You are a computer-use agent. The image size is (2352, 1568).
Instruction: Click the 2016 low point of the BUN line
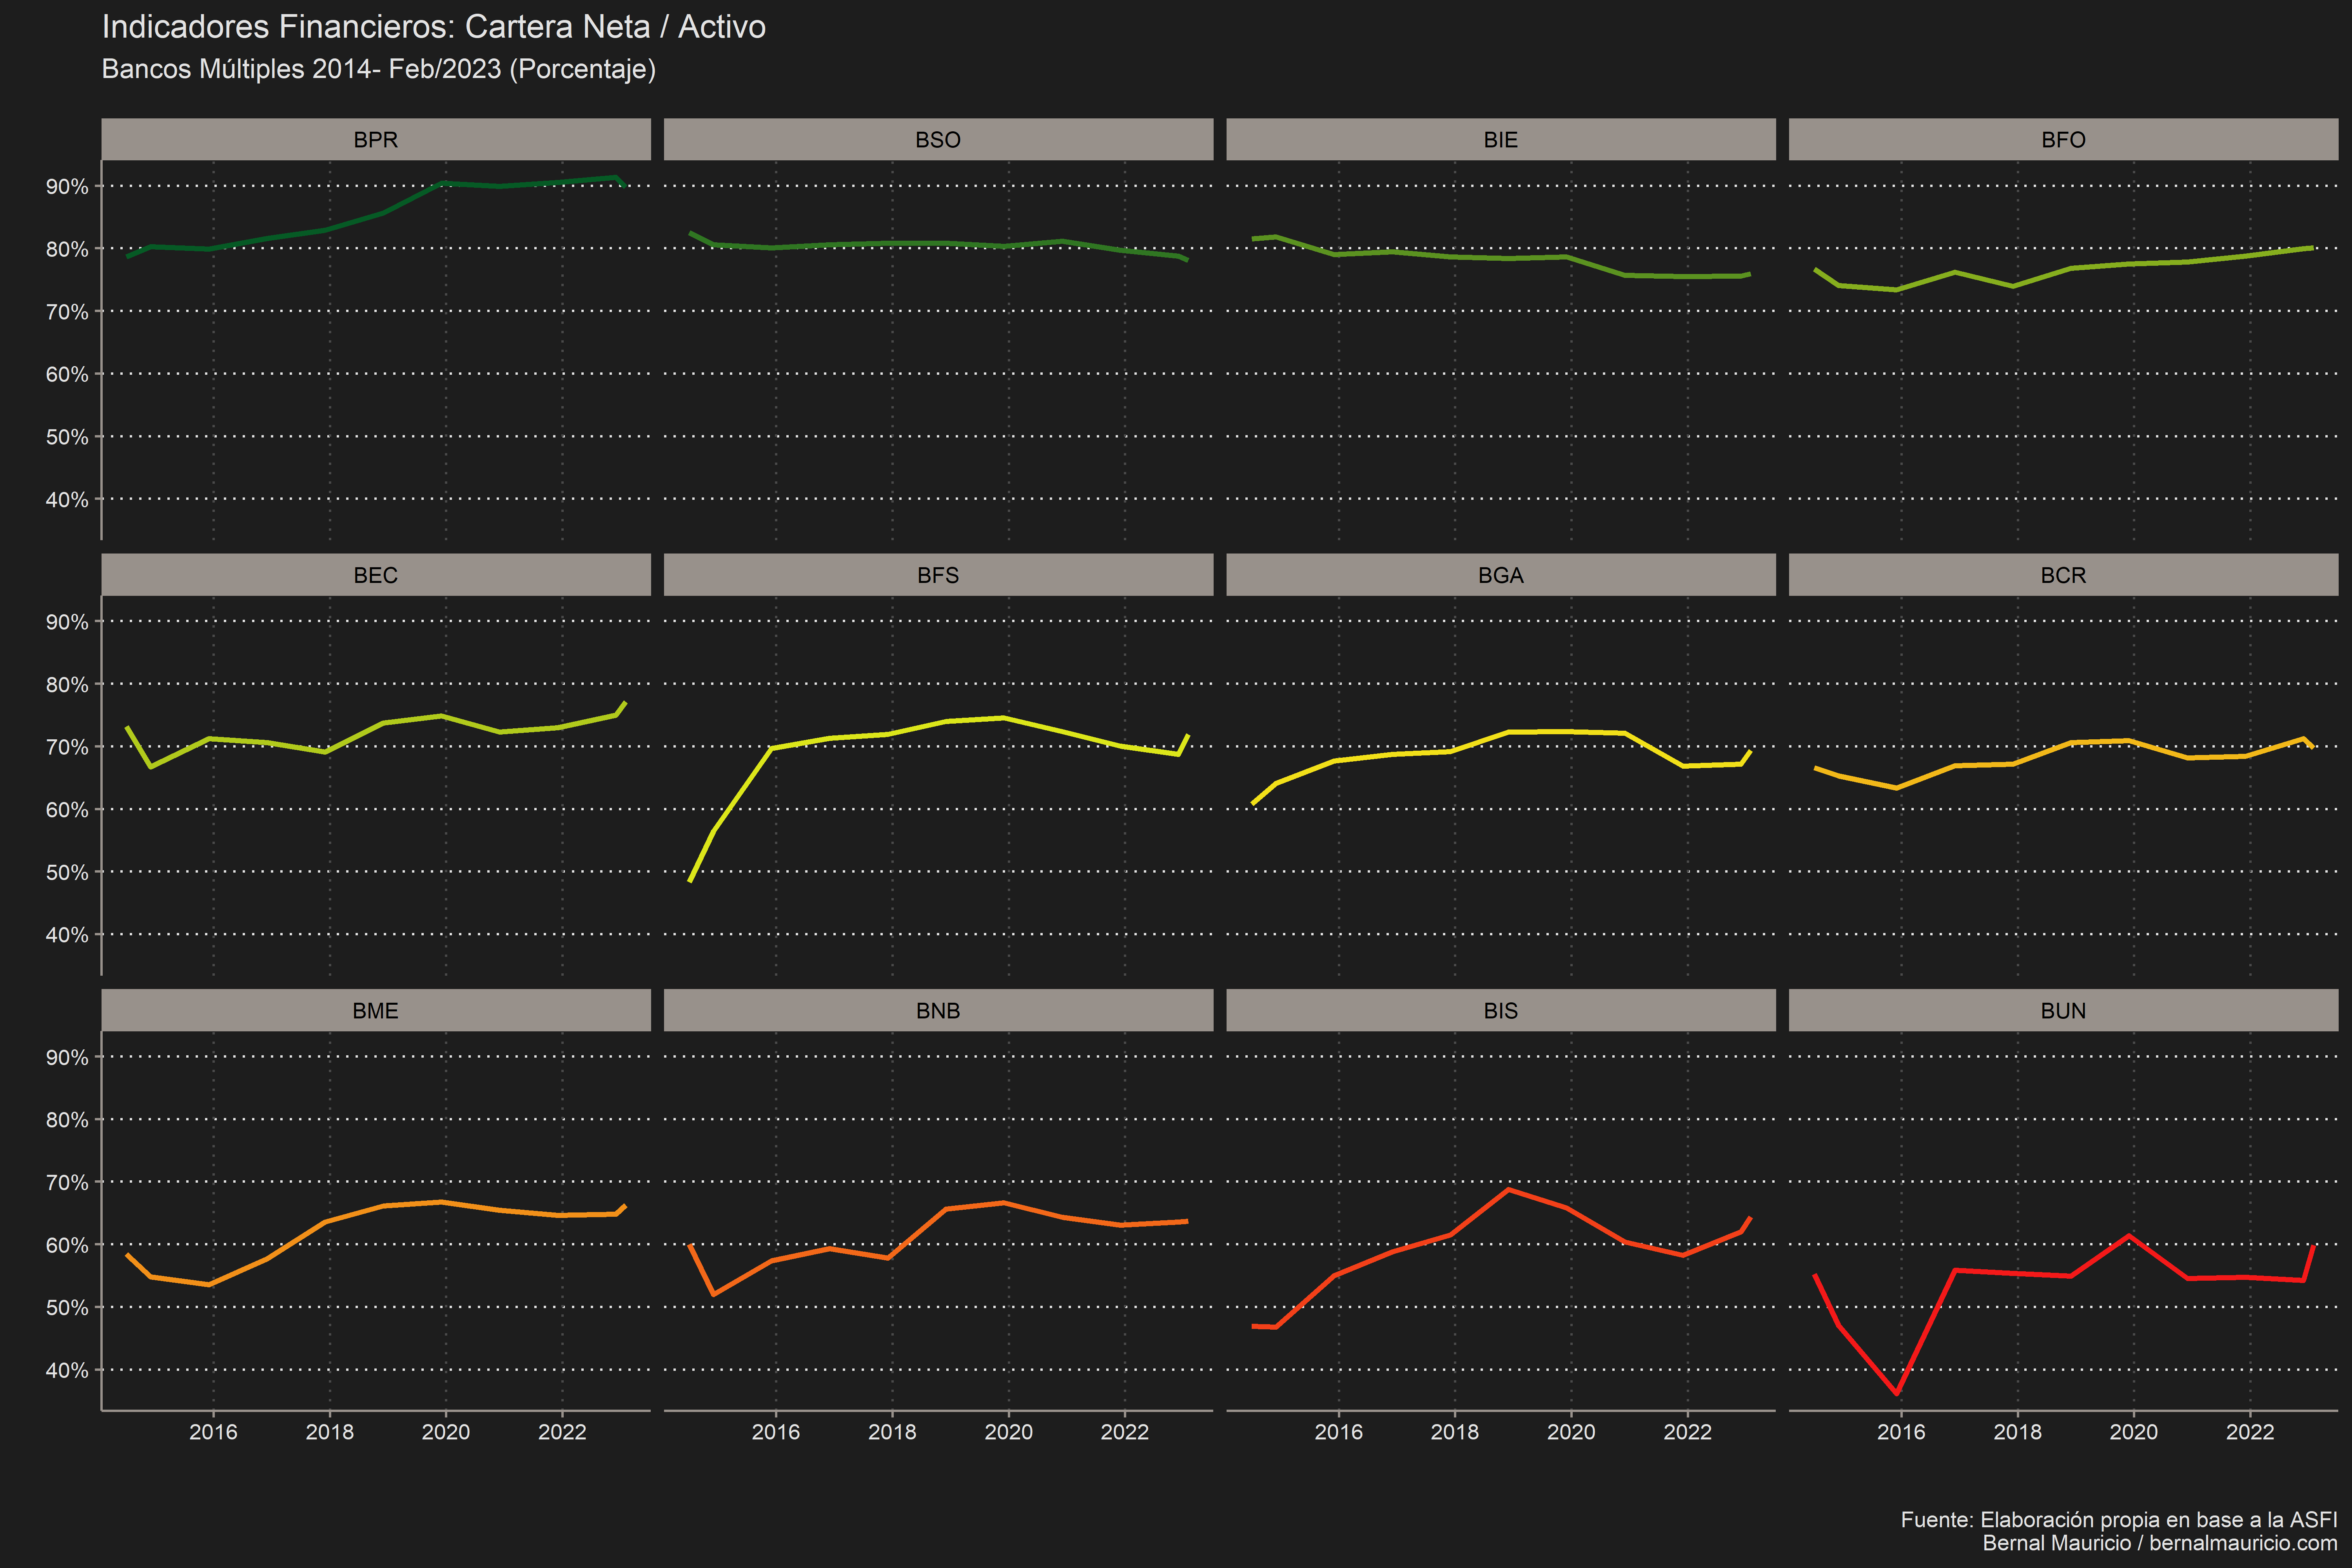tap(1897, 1393)
